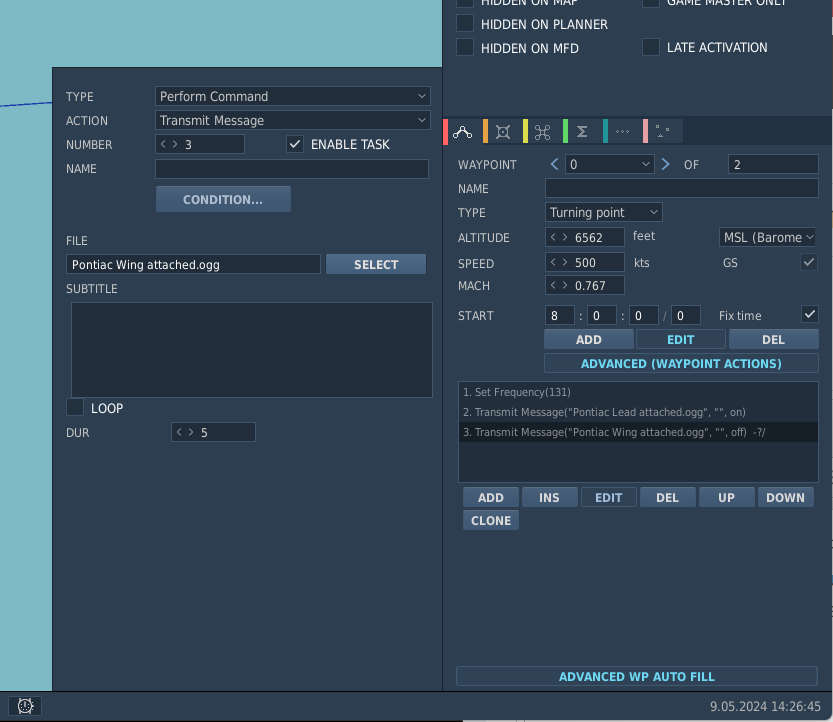This screenshot has height=722, width=833.
Task: Move action DOWN in list
Action: click(785, 497)
